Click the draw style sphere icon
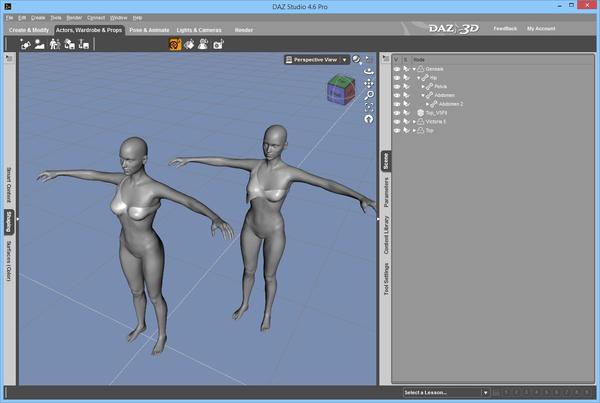This screenshot has height=403, width=600. click(x=356, y=59)
